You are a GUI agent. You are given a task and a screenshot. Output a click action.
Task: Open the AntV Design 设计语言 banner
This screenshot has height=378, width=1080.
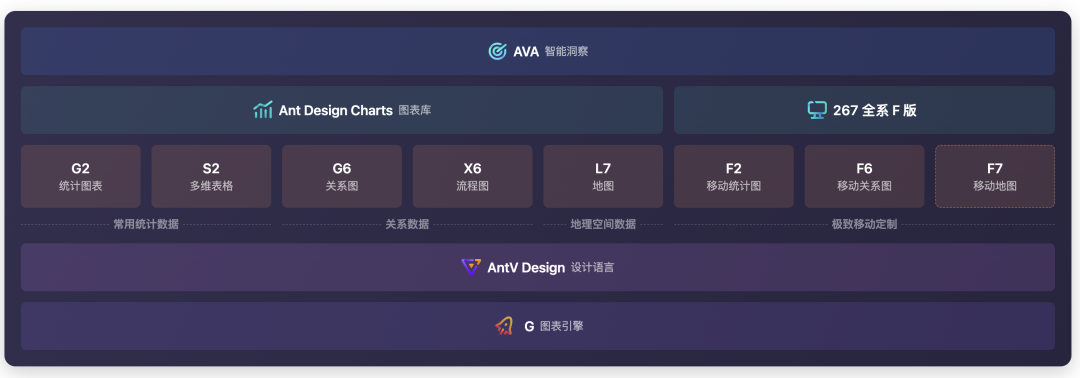point(538,267)
